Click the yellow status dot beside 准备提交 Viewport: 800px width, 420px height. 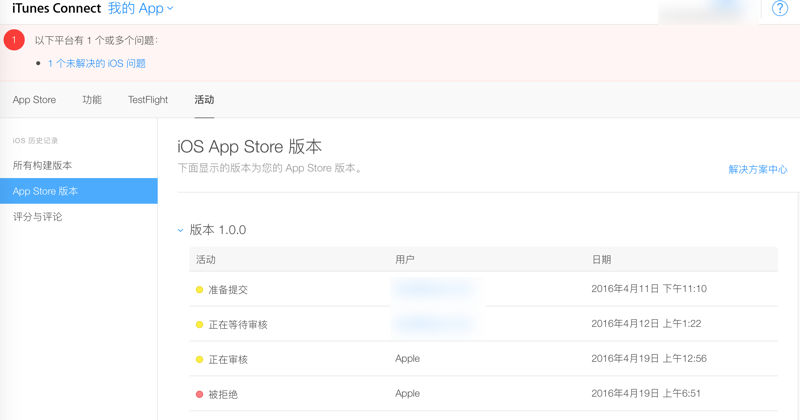click(x=200, y=290)
